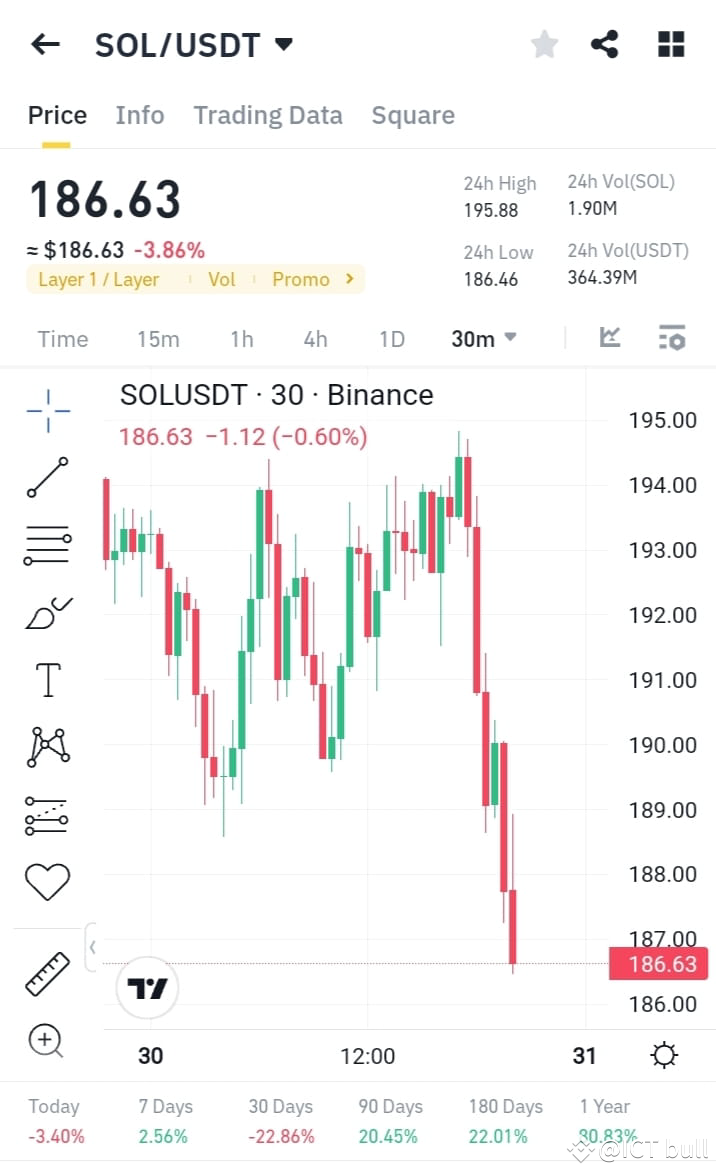Open chart display settings gear
Screen dimensions: 716x1172
pyautogui.click(x=663, y=1054)
